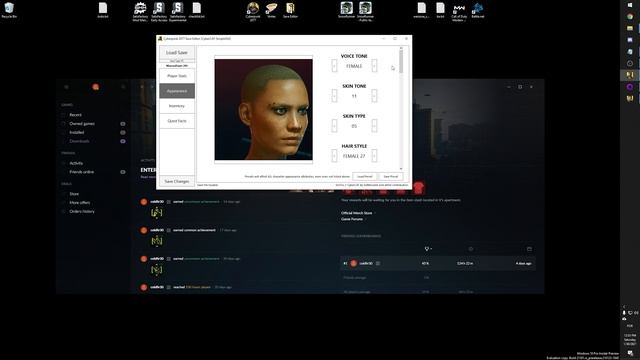Open the notification center on taskbar
Screen dimensions: 640x360
[630, 353]
